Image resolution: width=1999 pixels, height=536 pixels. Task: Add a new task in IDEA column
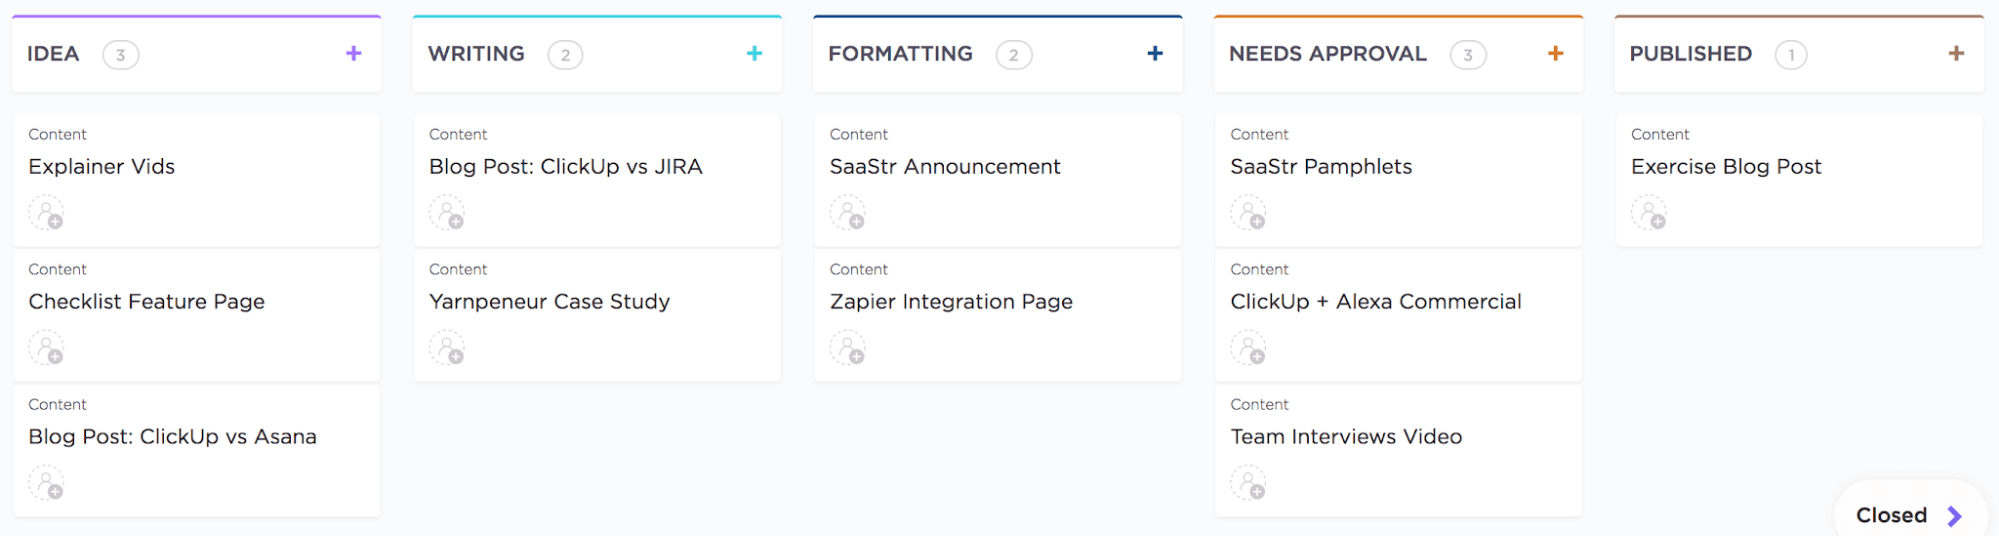353,54
